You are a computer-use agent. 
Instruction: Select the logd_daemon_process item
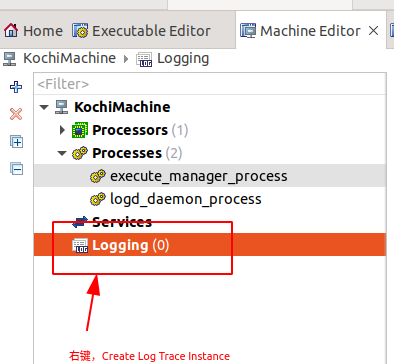185,199
